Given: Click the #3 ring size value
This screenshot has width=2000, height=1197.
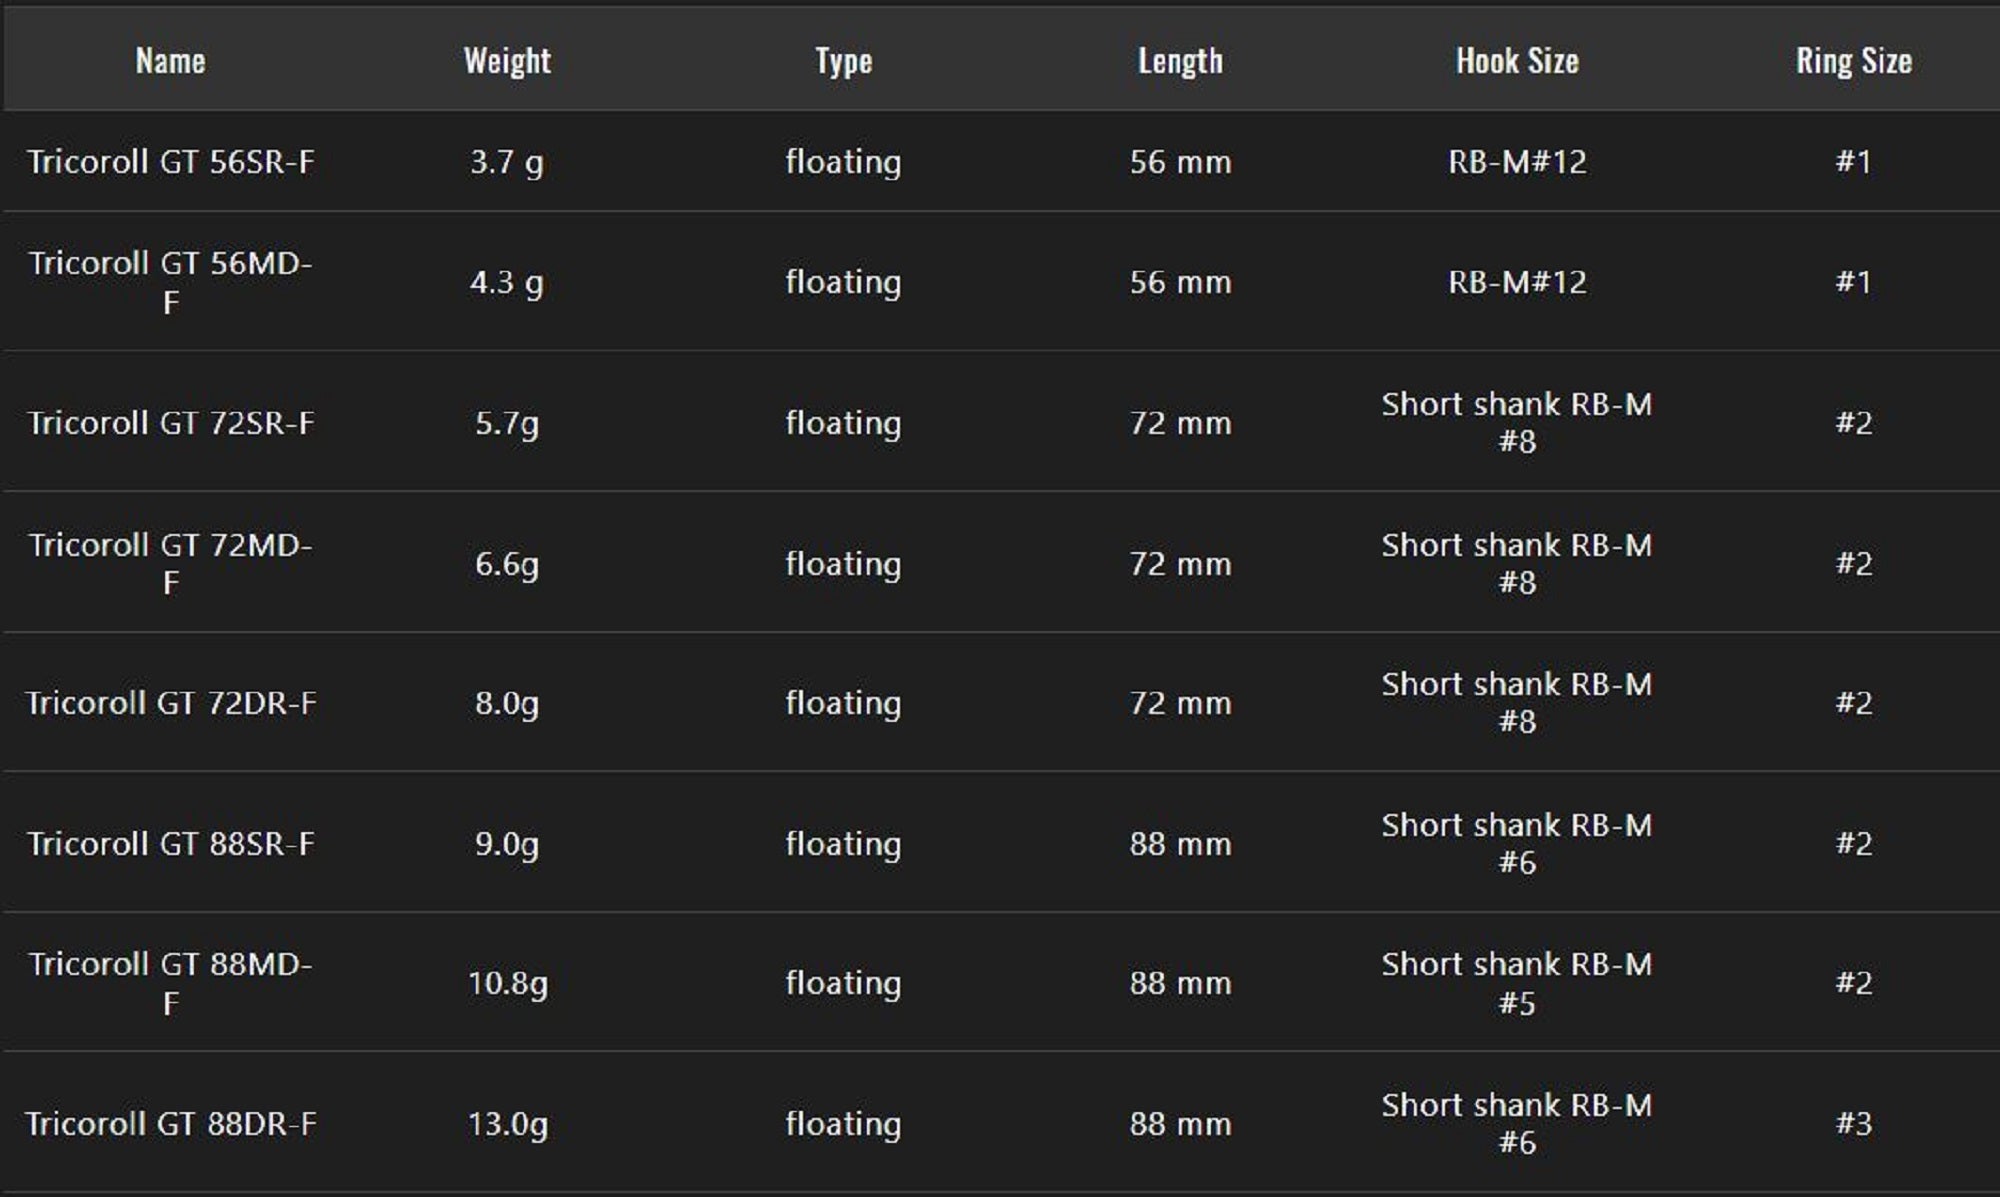Looking at the screenshot, I should [1853, 1124].
